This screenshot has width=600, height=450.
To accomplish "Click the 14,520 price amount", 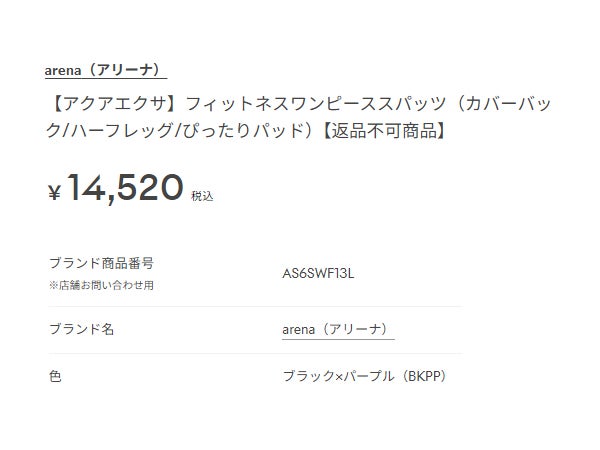I will (x=126, y=188).
